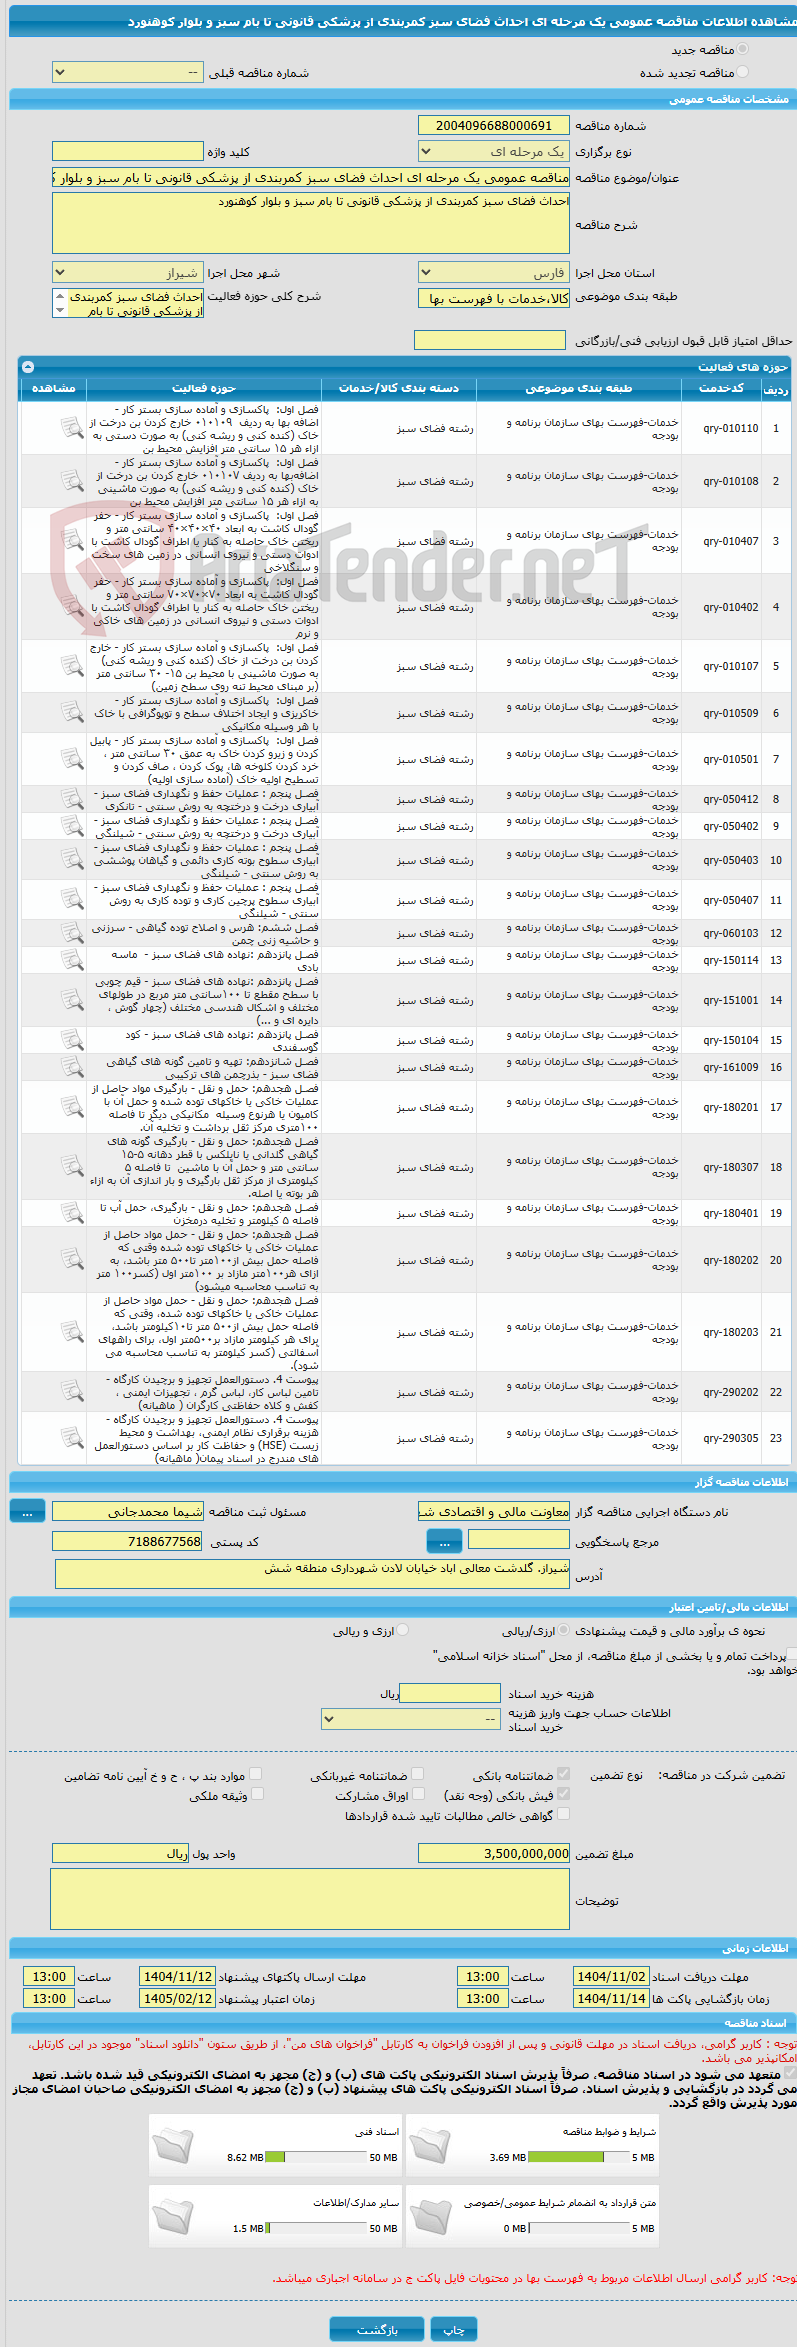Screen dimensions: 797x2347
Task: Select the ارزی/ریالی radio option
Action: click(564, 1630)
